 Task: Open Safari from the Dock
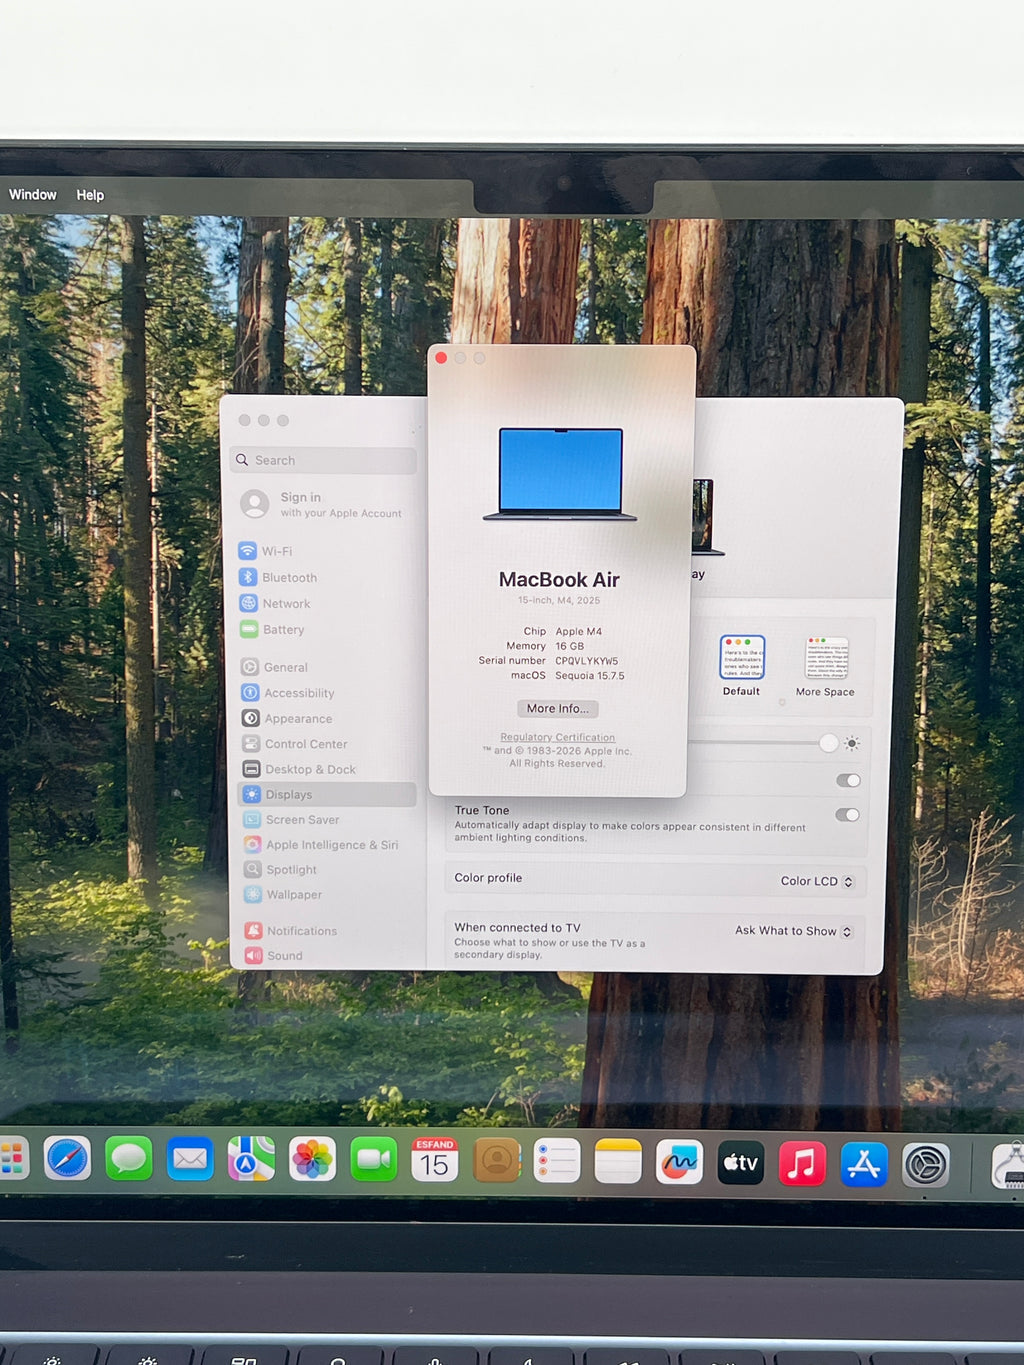point(67,1160)
